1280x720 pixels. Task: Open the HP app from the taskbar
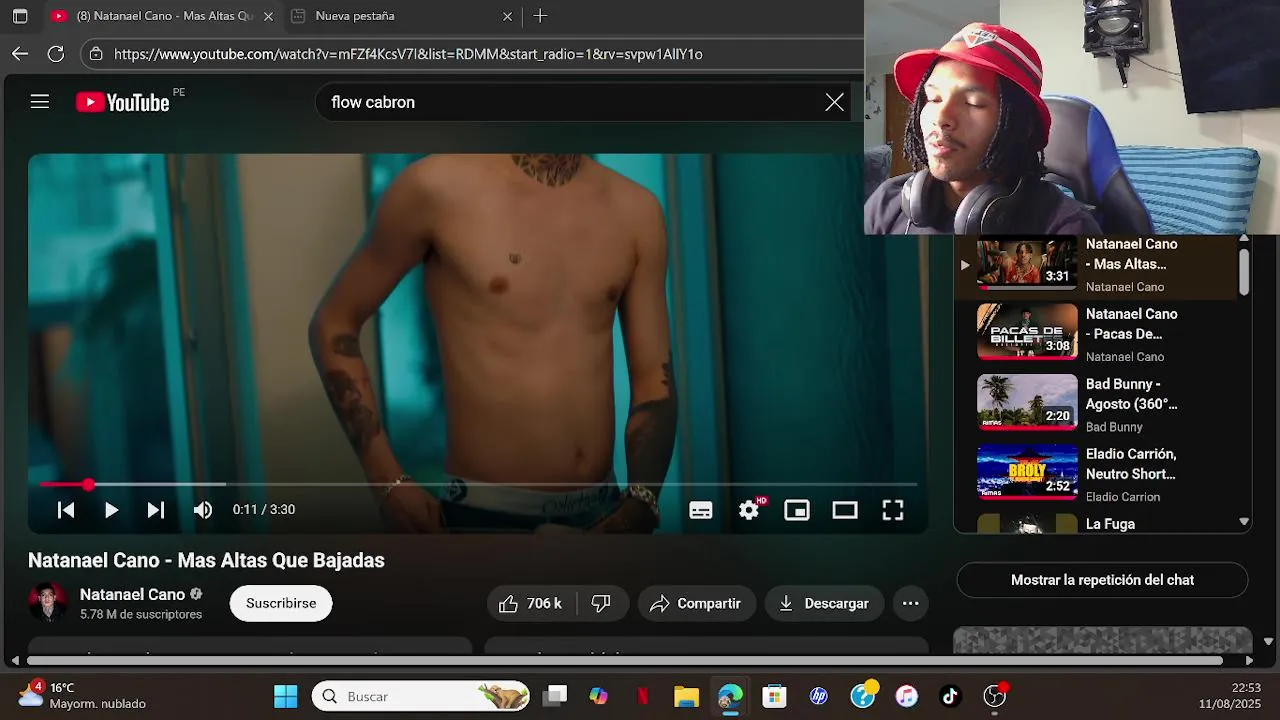[819, 696]
